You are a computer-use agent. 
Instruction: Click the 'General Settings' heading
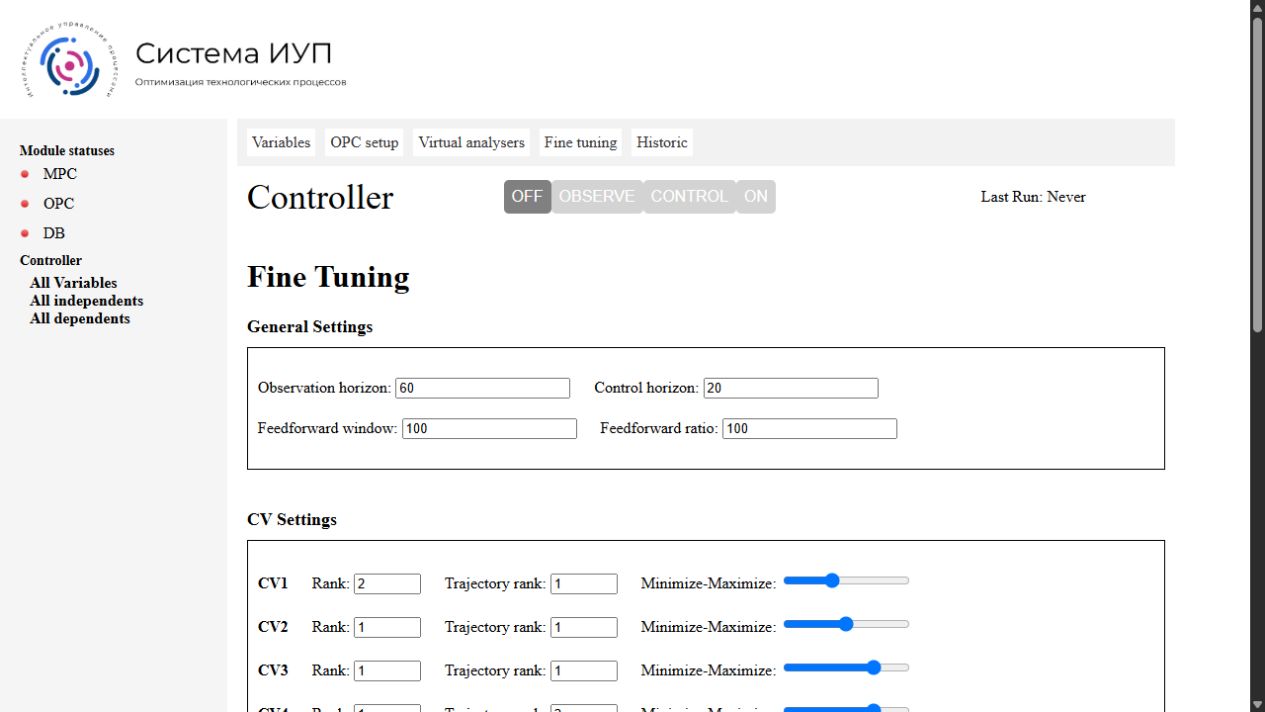click(310, 327)
